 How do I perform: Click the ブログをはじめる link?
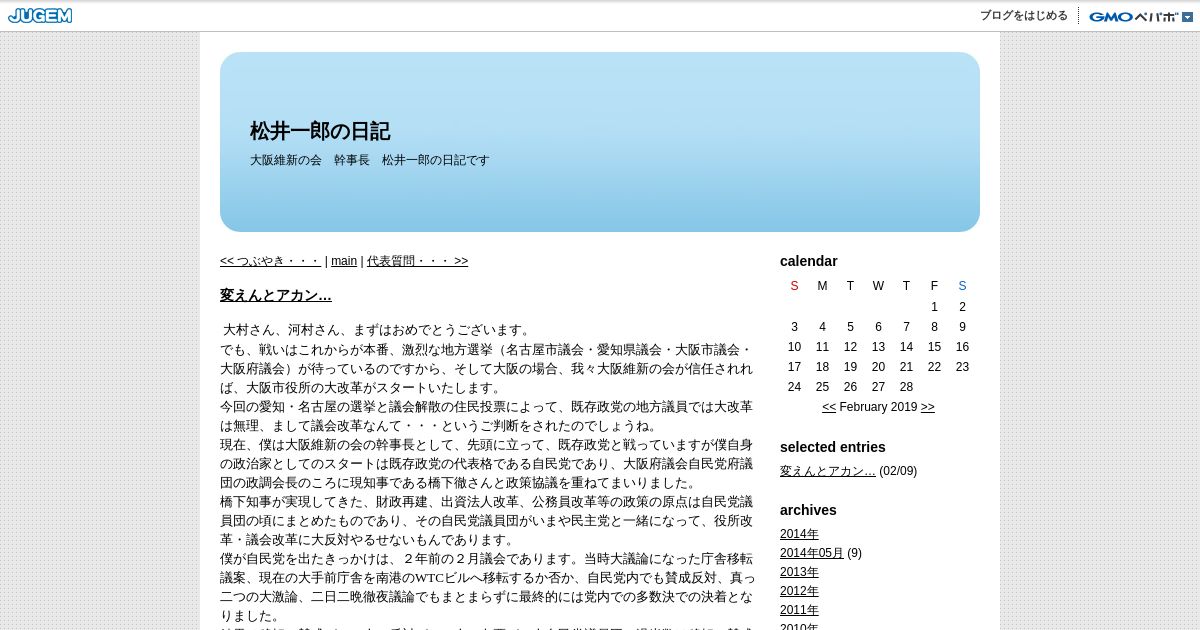[1024, 16]
